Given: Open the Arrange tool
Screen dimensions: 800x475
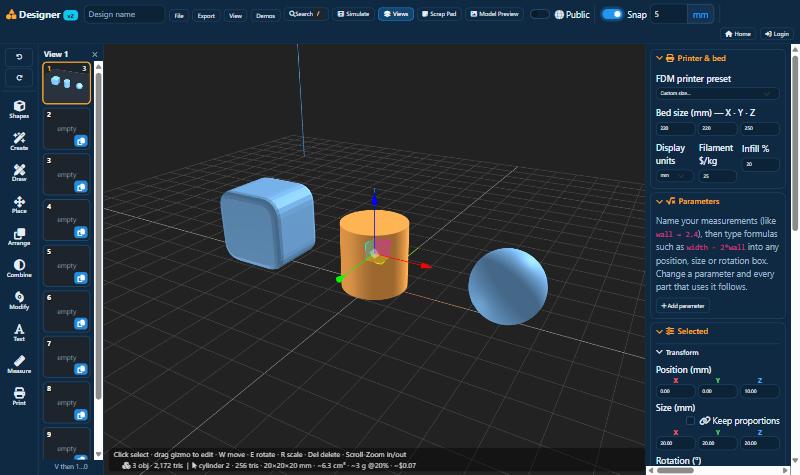Looking at the screenshot, I should pyautogui.click(x=19, y=237).
